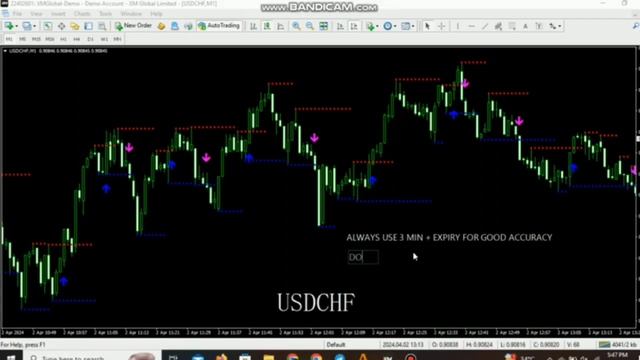The width and height of the screenshot is (640, 360).
Task: Open the Help menu
Action: coord(156,13)
